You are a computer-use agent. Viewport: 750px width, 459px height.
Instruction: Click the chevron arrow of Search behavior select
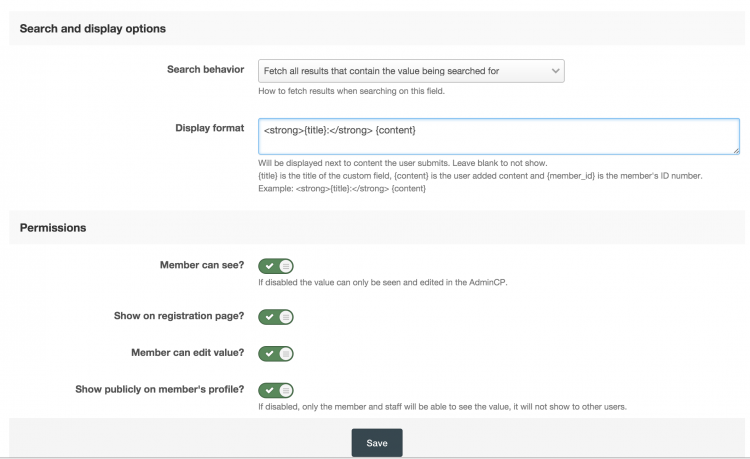(x=555, y=71)
